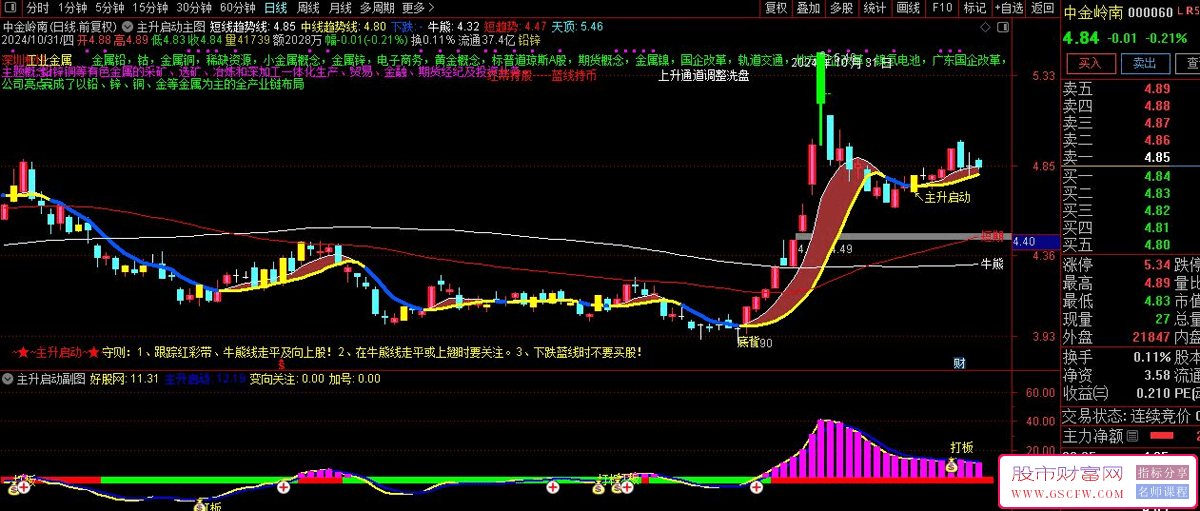The width and height of the screenshot is (1200, 511).
Task: Click the 名师课程 link at bottom right
Action: tap(1163, 493)
